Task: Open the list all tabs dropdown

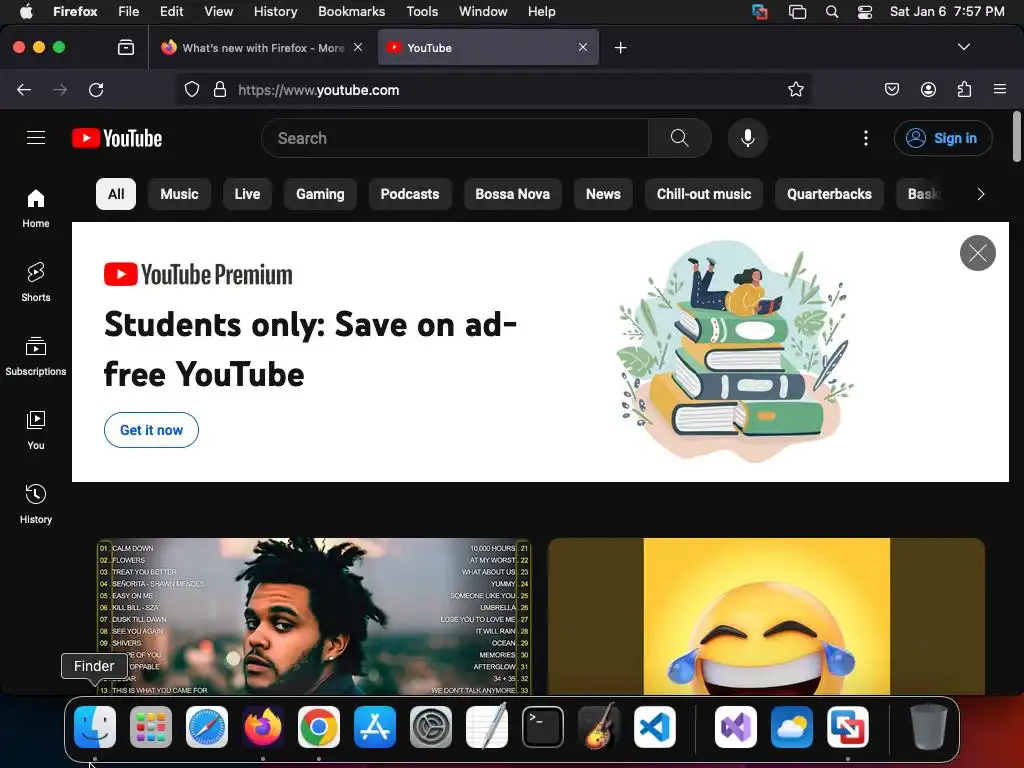Action: point(964,47)
